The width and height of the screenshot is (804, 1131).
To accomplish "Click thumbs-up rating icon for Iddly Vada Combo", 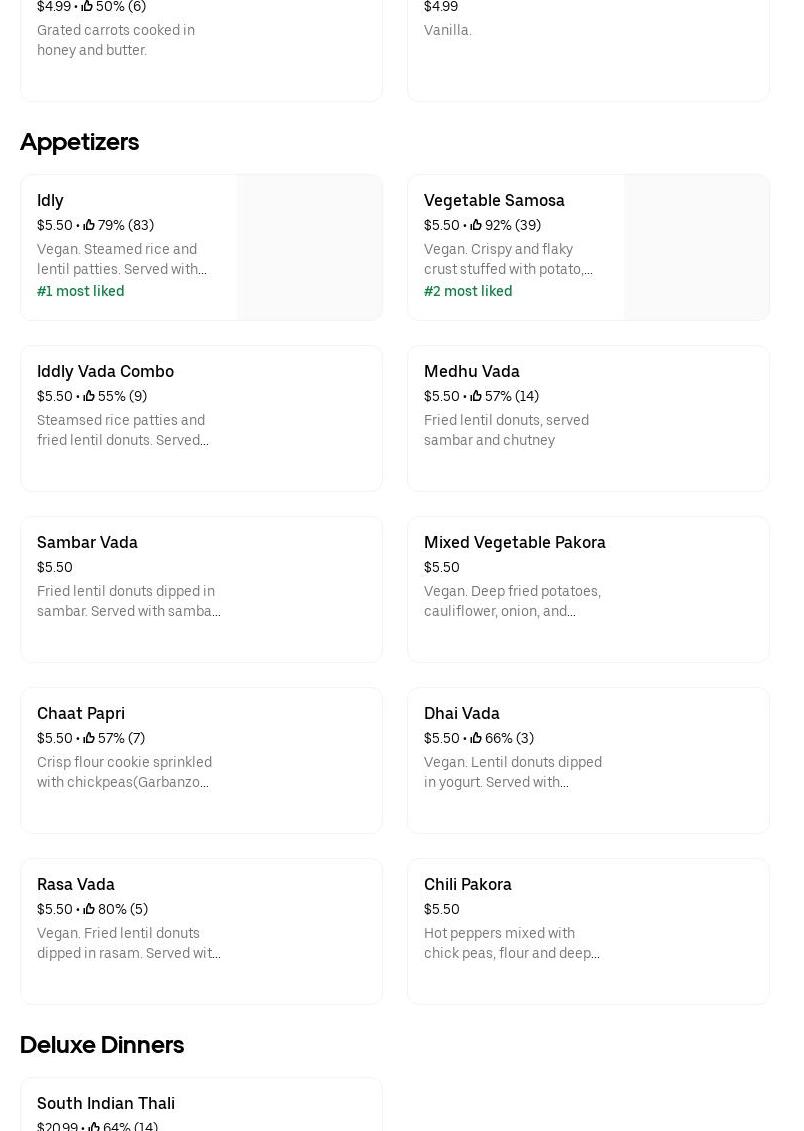I will click(89, 396).
